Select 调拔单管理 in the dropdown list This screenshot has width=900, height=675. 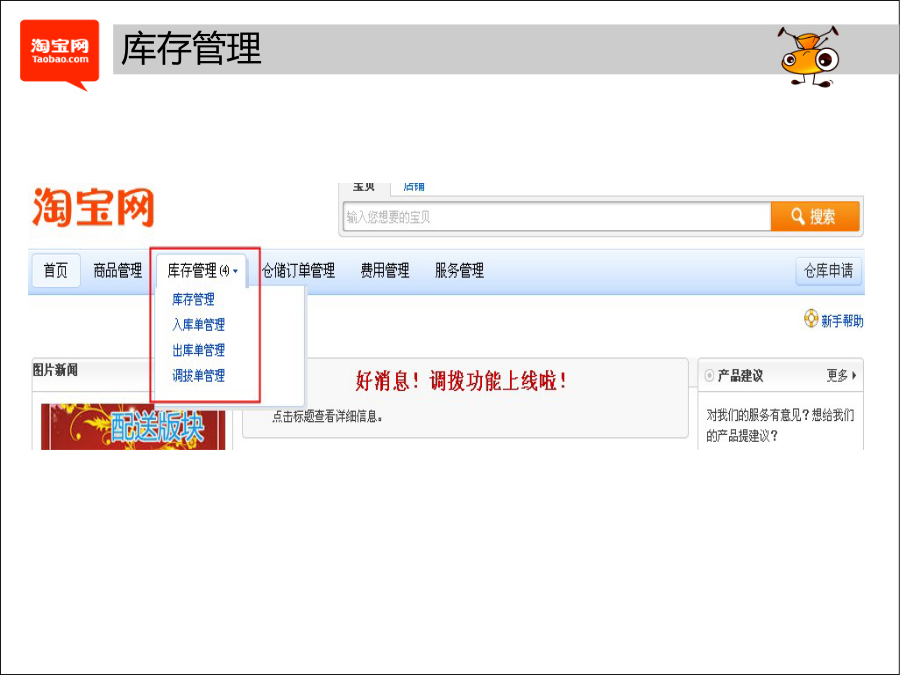point(199,376)
